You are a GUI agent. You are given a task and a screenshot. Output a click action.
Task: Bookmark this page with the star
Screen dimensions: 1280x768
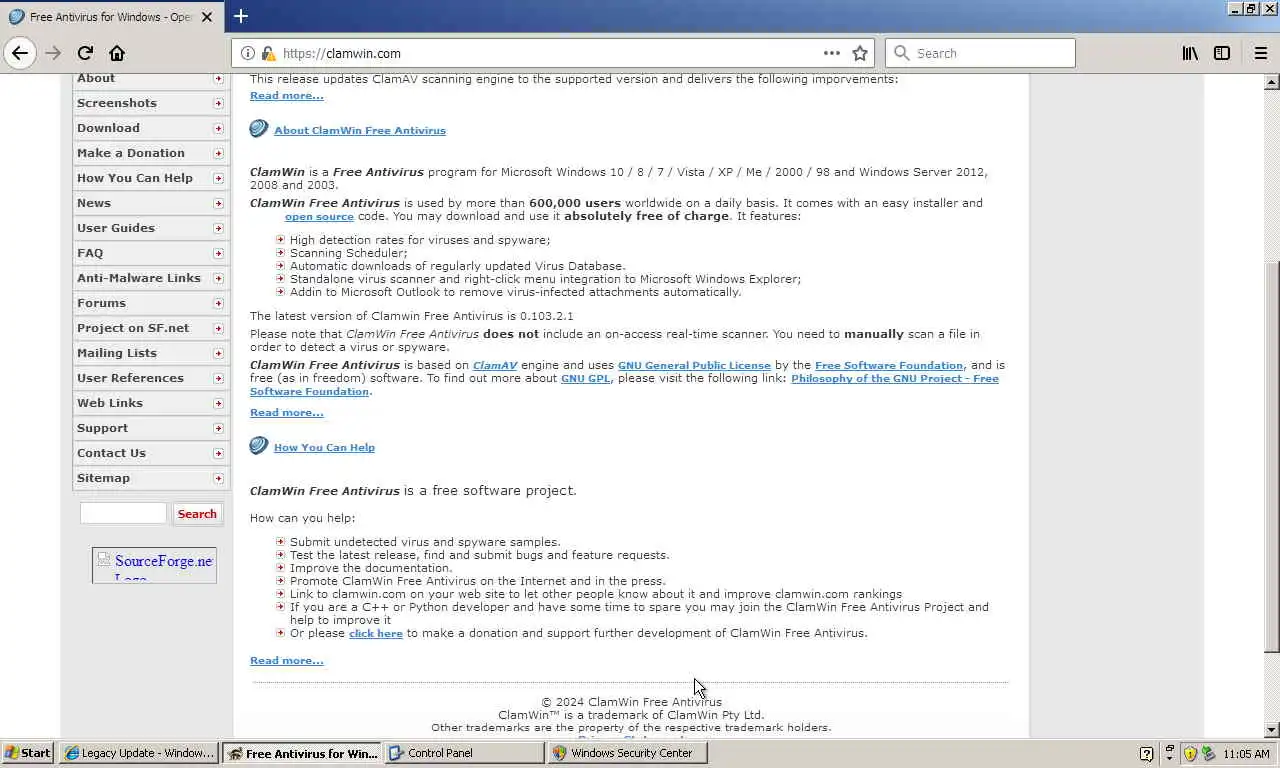(860, 53)
